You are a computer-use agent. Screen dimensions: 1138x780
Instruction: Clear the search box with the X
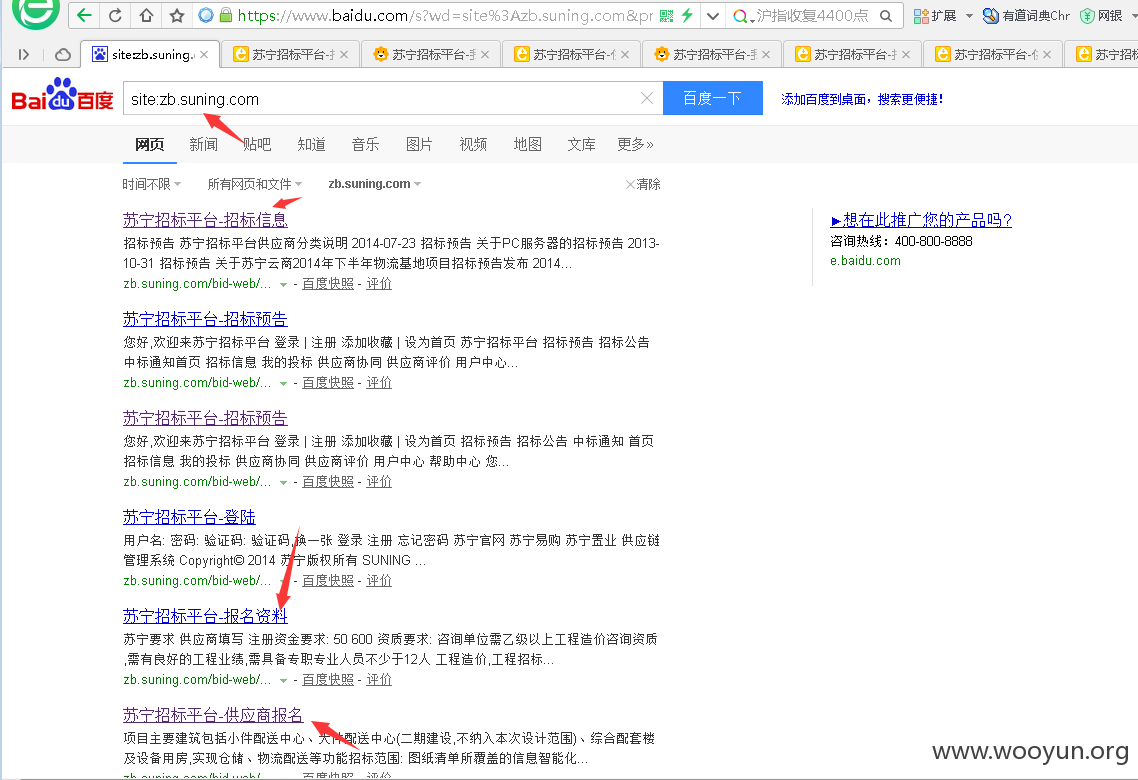click(x=647, y=98)
